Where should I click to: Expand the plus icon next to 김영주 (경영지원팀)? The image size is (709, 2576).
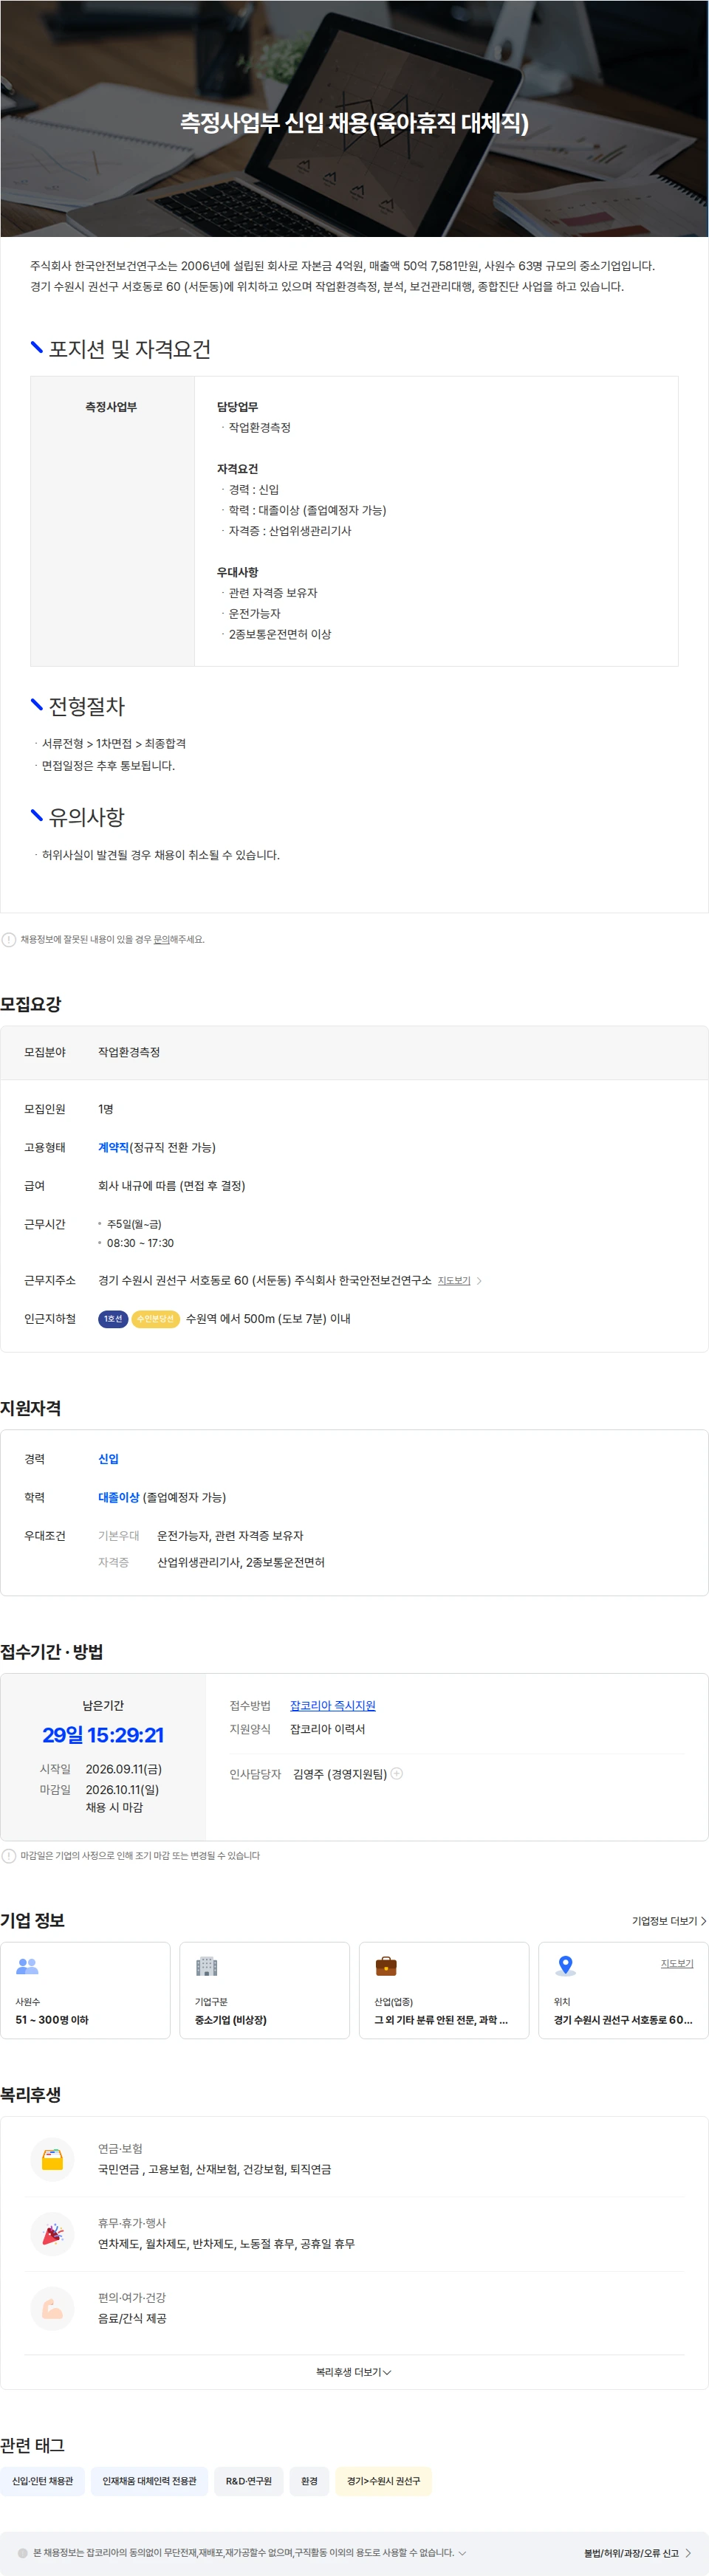(397, 1773)
